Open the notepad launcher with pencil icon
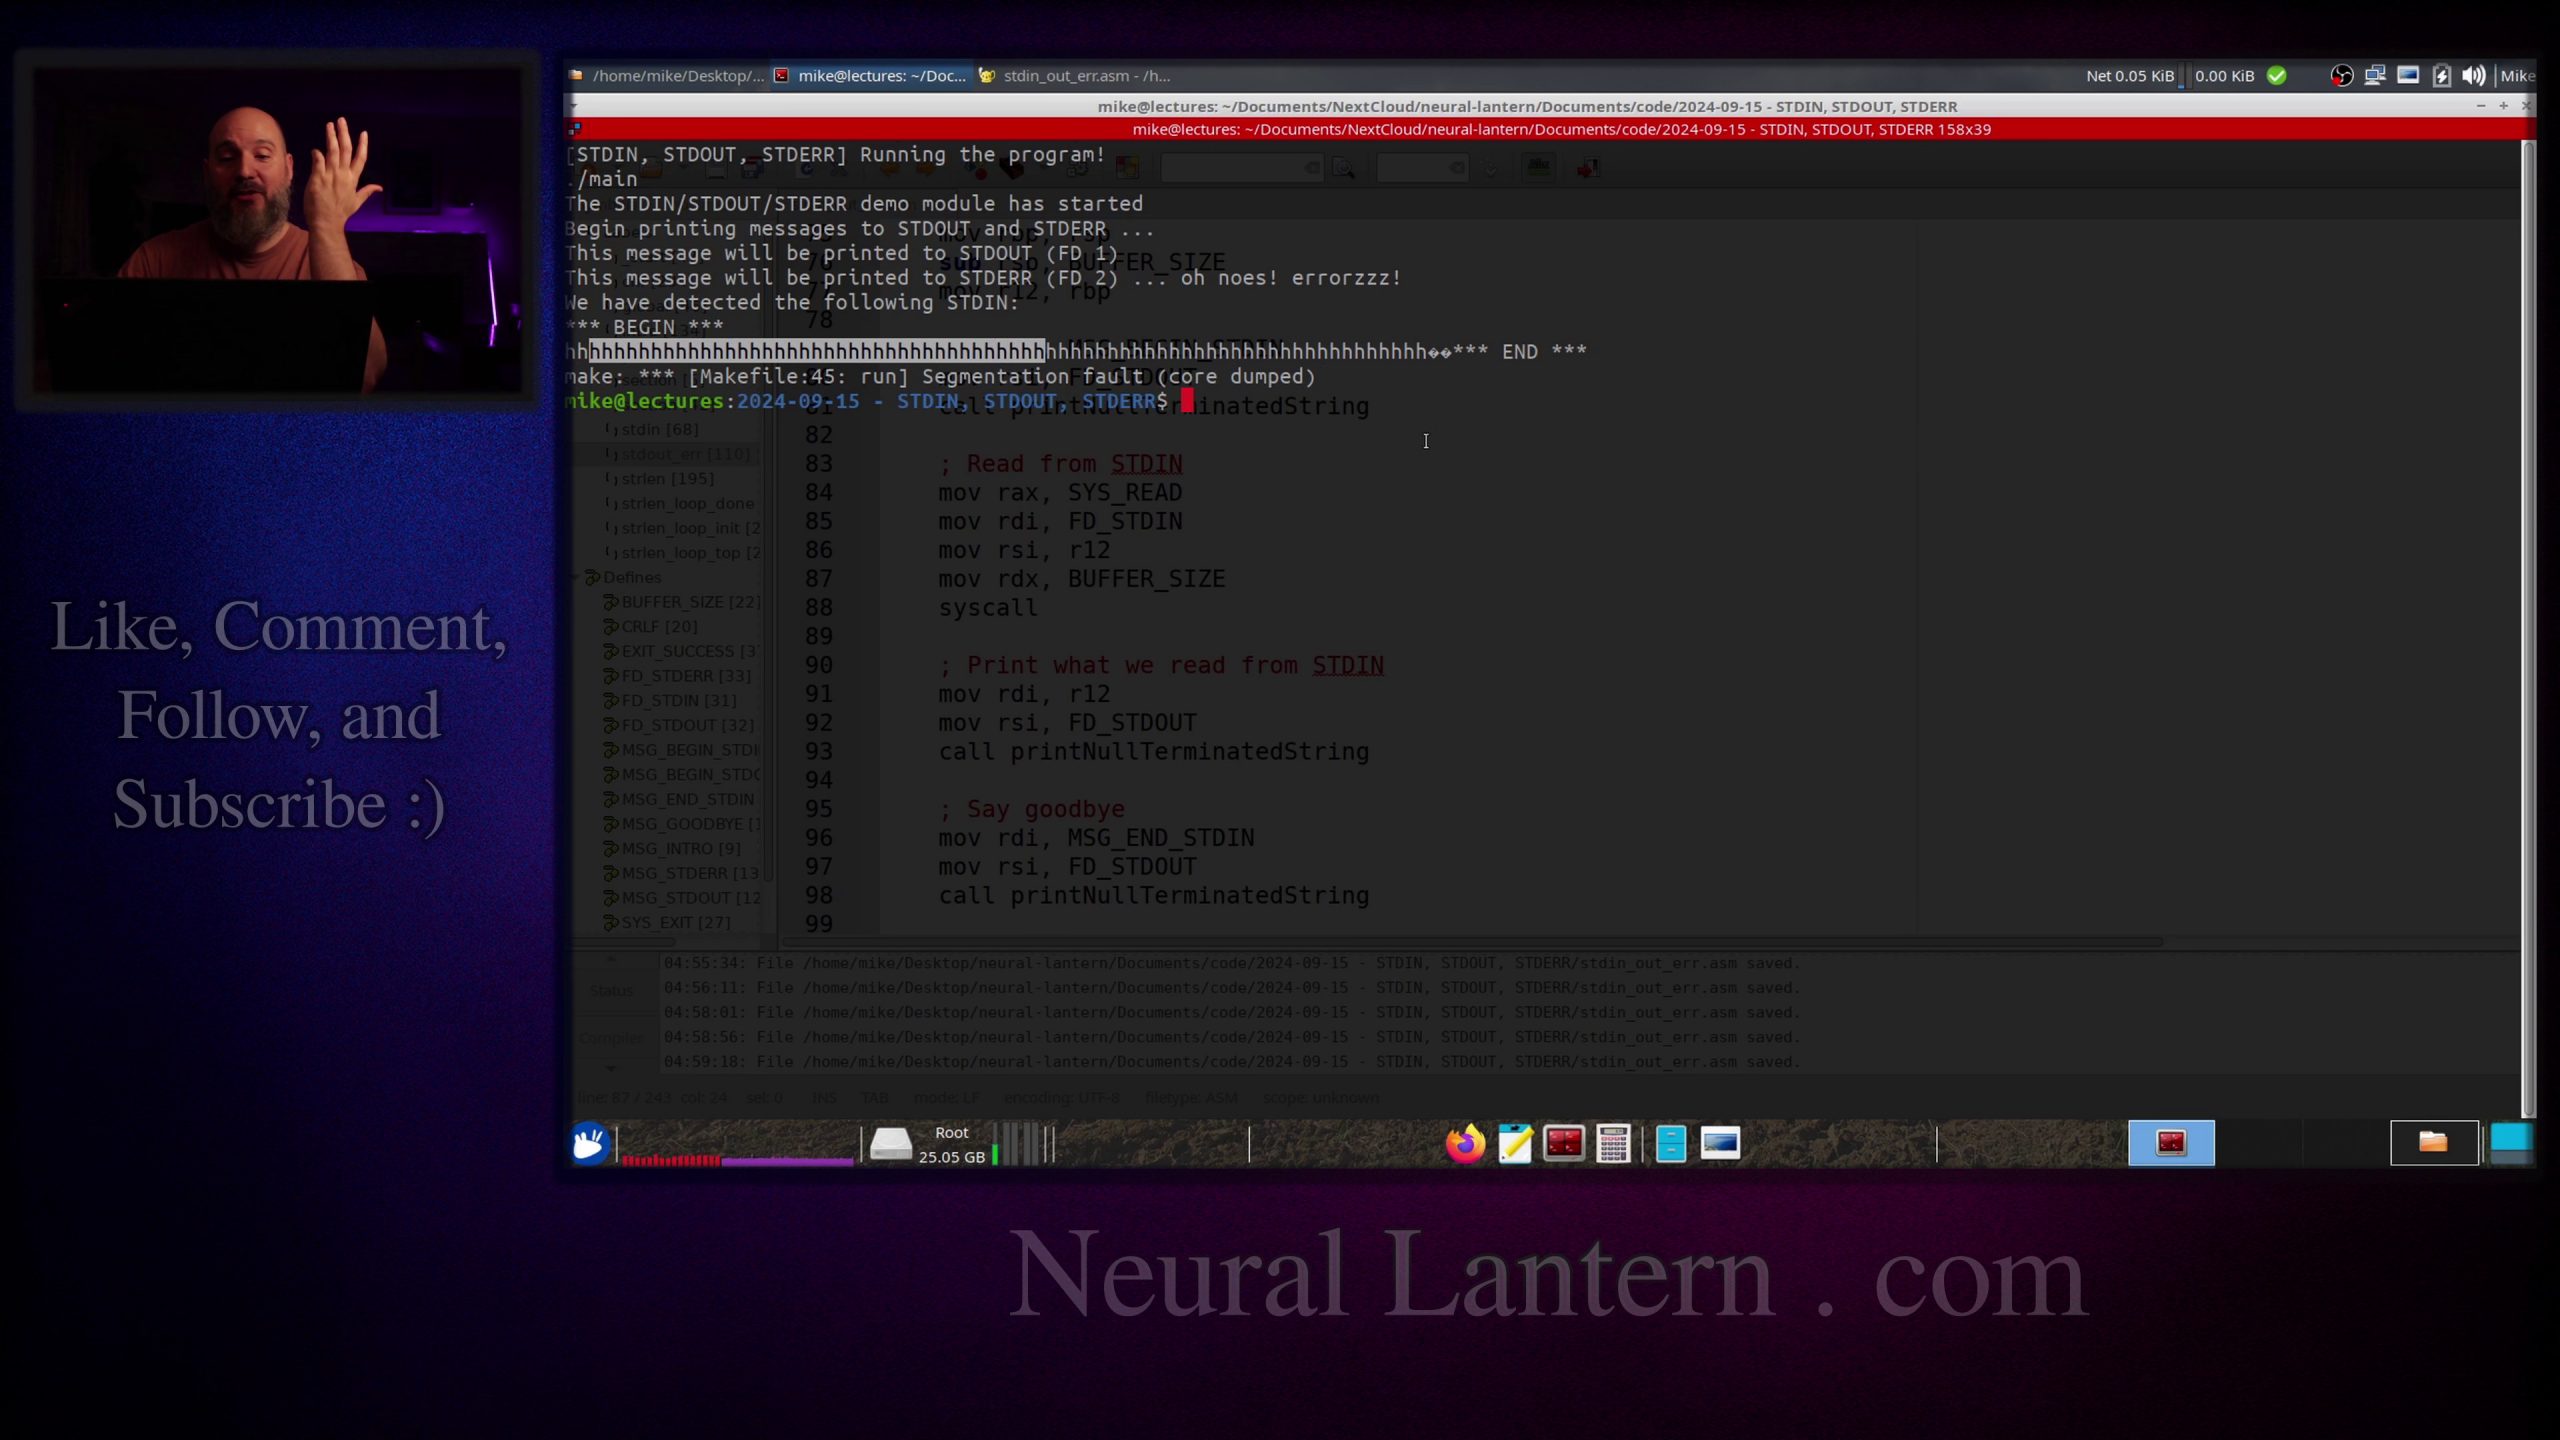The image size is (2560, 1440). pyautogui.click(x=1515, y=1143)
